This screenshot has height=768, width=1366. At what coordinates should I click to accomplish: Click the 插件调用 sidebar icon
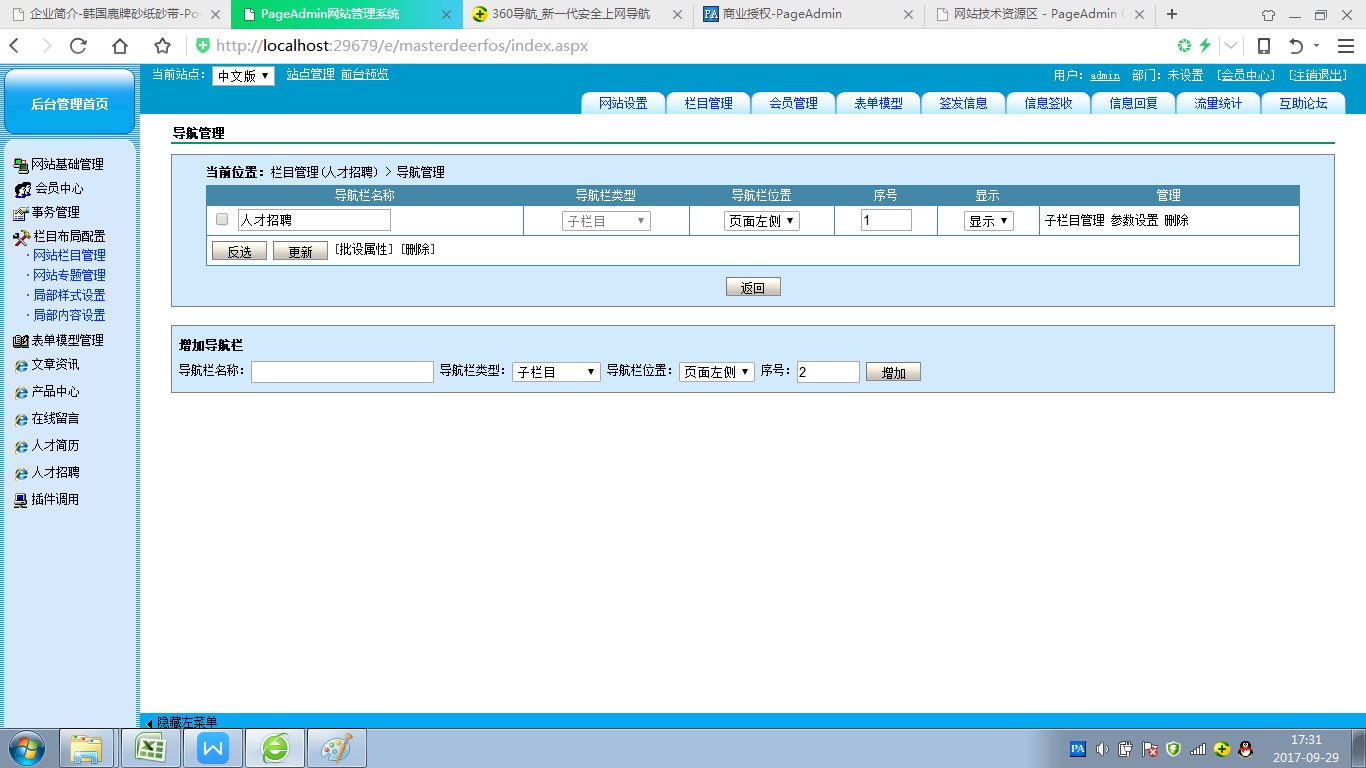tap(21, 500)
